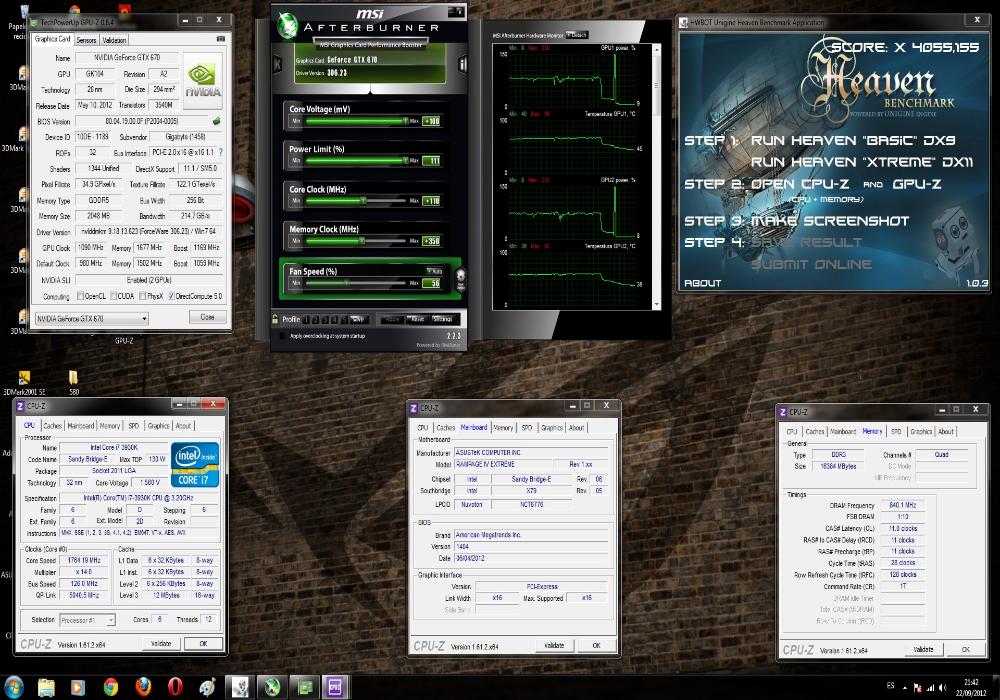1000x700 pixels.
Task: Click the NVIDIA logo in GPU-Z
Action: 203,81
